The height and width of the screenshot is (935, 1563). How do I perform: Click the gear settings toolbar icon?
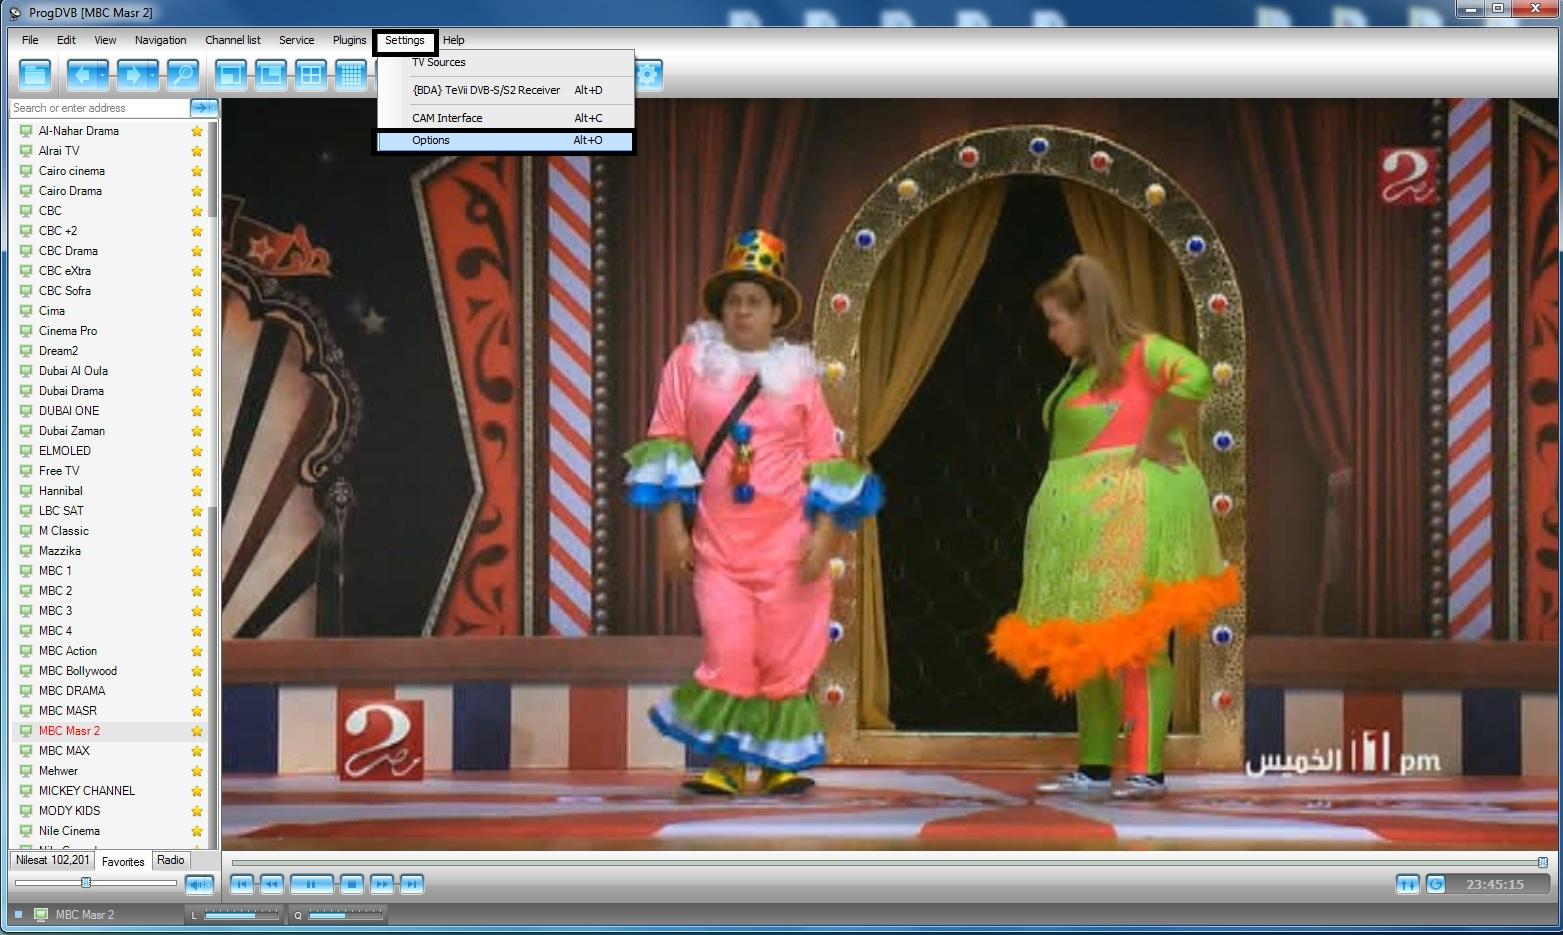click(x=649, y=75)
